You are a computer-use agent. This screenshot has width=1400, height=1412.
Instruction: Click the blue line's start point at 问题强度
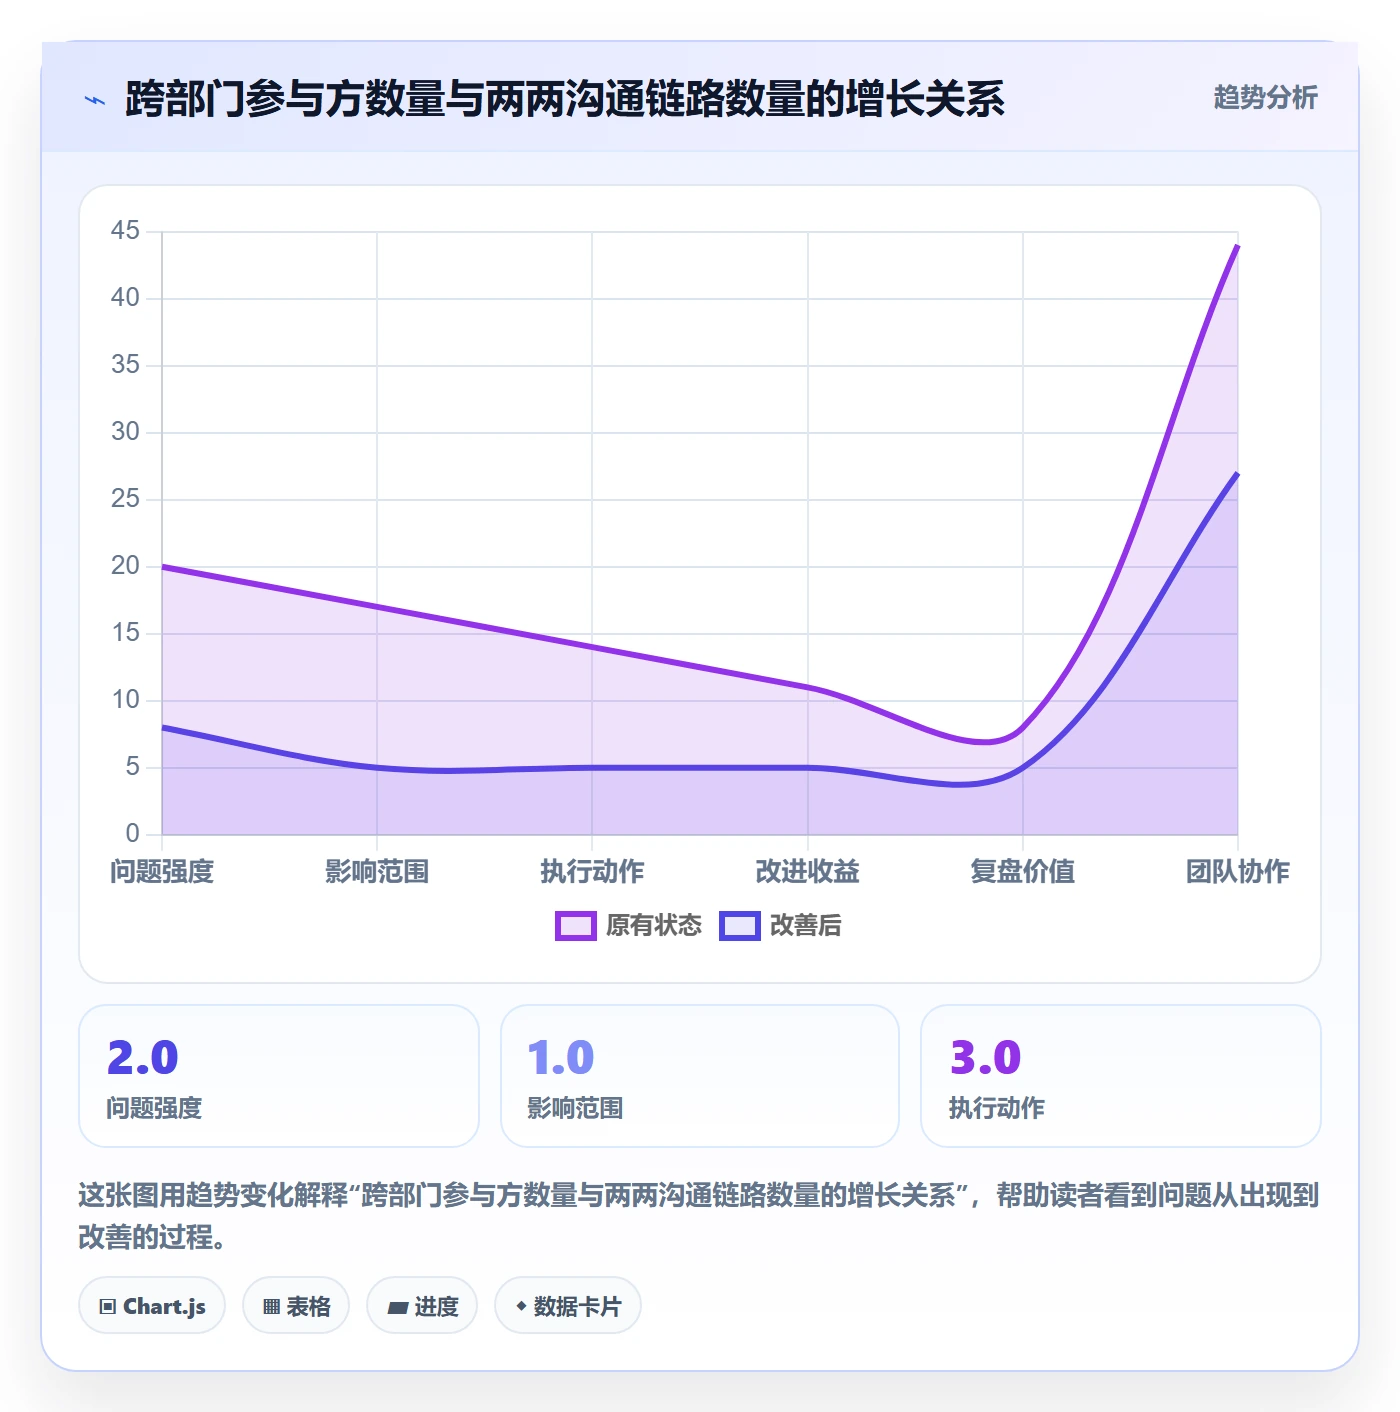pyautogui.click(x=162, y=727)
